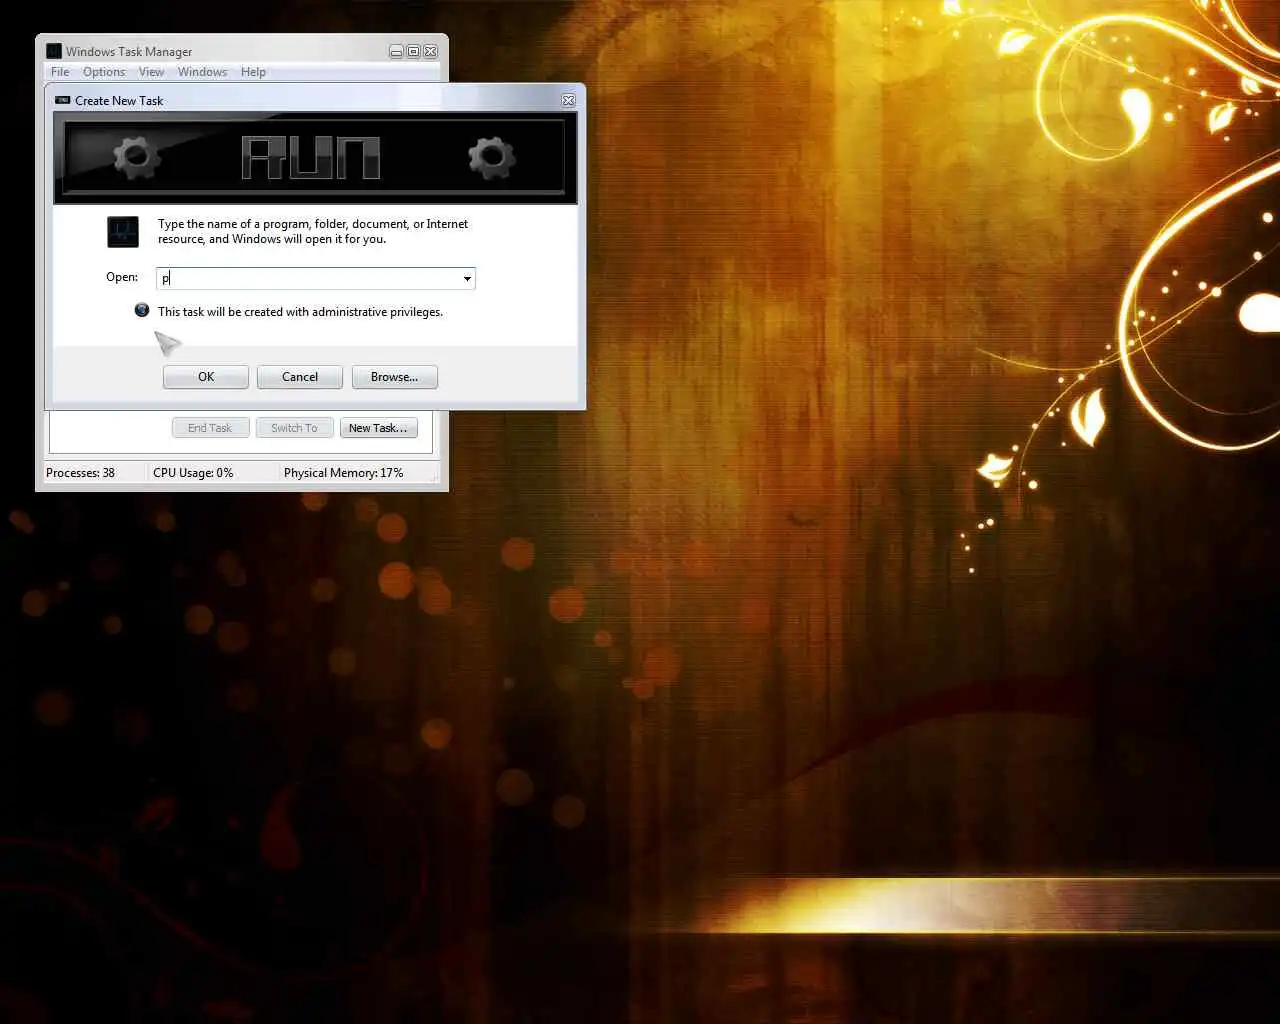Close the Windows Task Manager window
Screen dimensions: 1280x1024
point(431,52)
